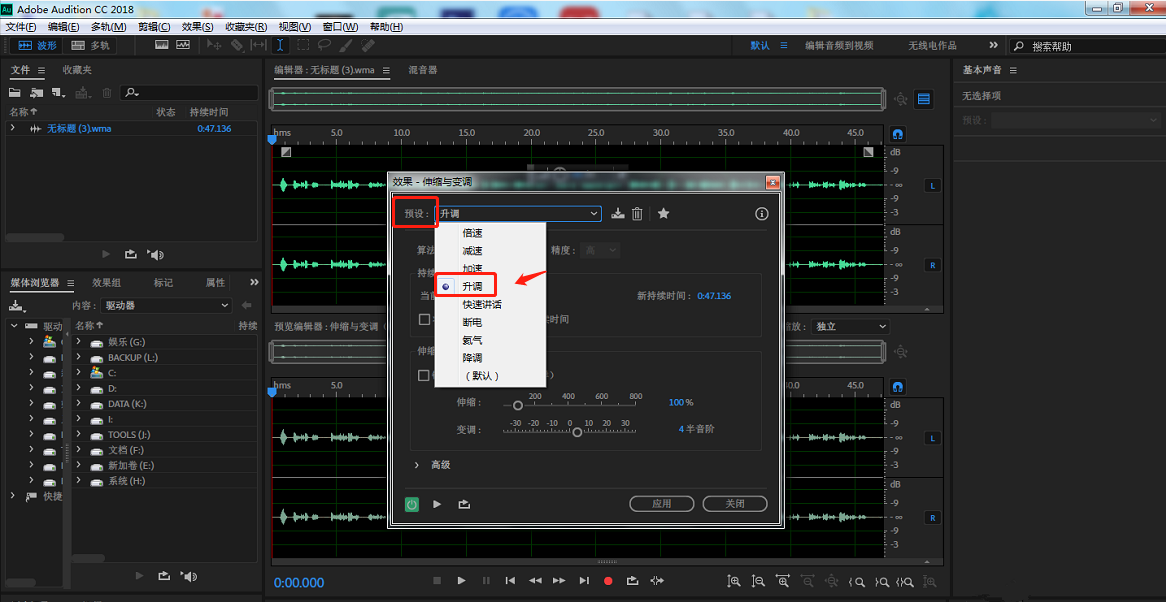
Task: Switch to the 收藏夹 tab
Action: tap(77, 70)
